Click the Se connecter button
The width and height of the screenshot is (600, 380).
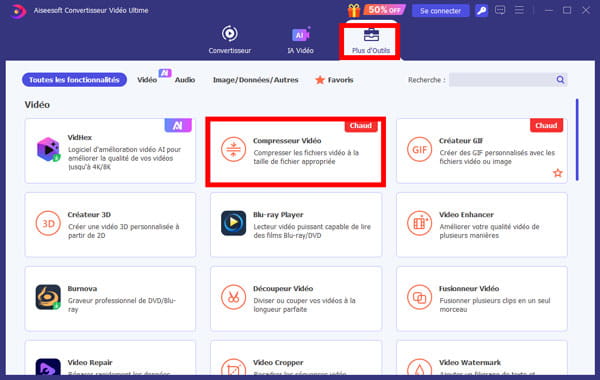pyautogui.click(x=440, y=11)
